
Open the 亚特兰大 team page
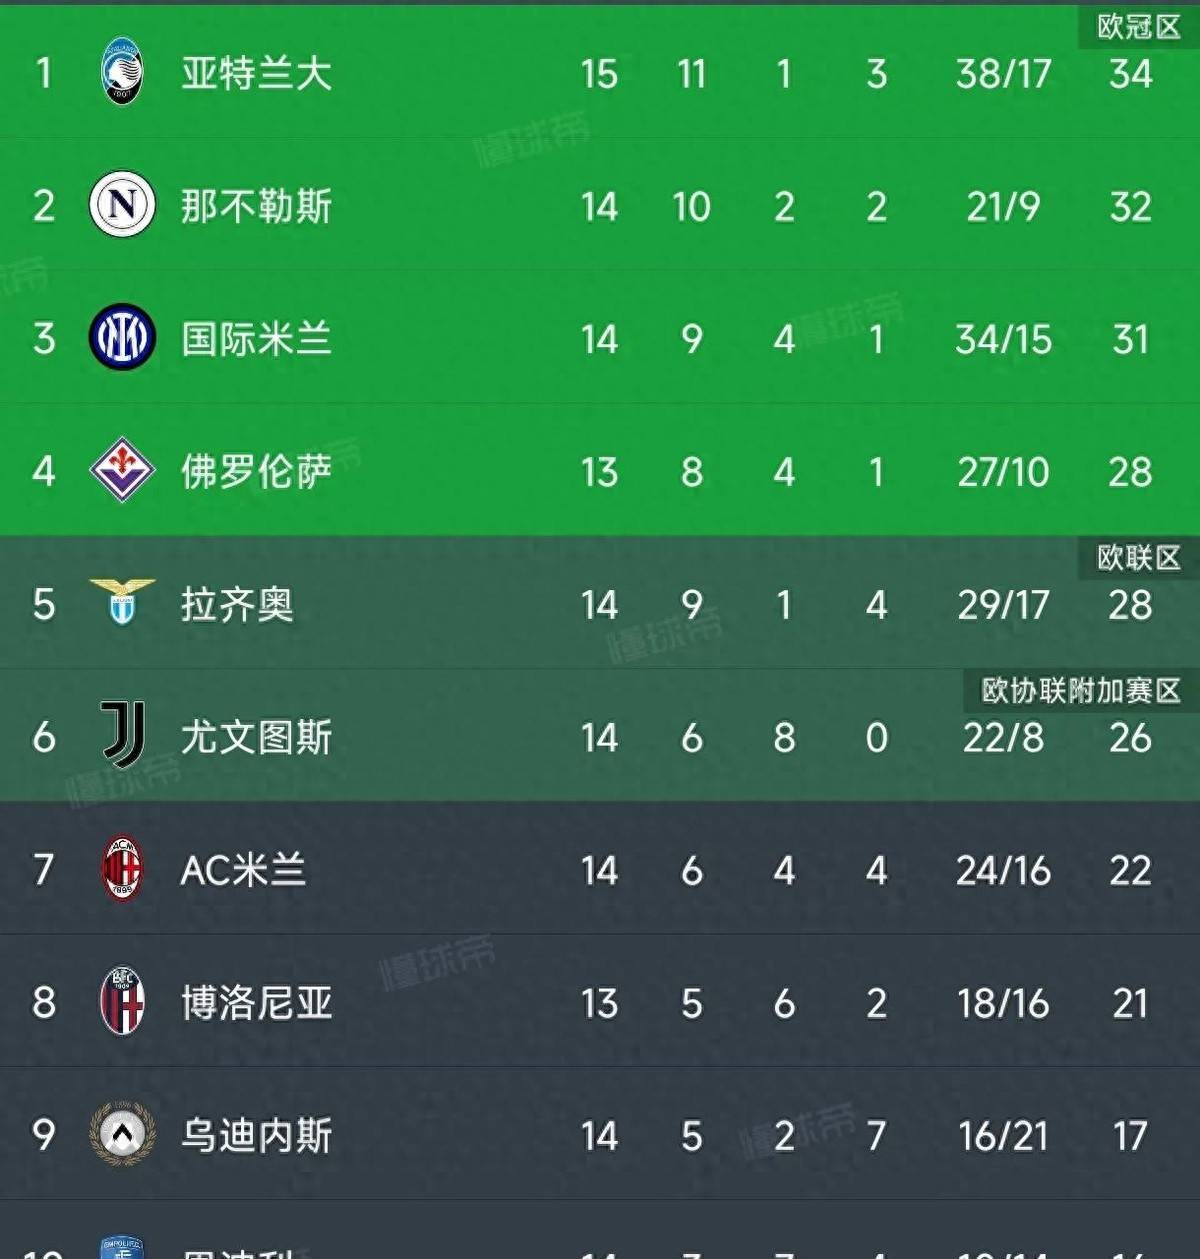(x=256, y=73)
